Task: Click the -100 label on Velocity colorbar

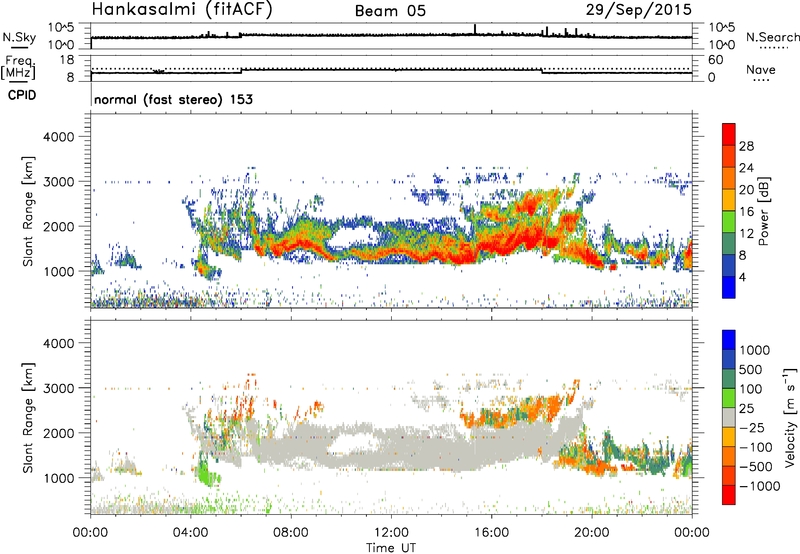Action: (x=756, y=447)
